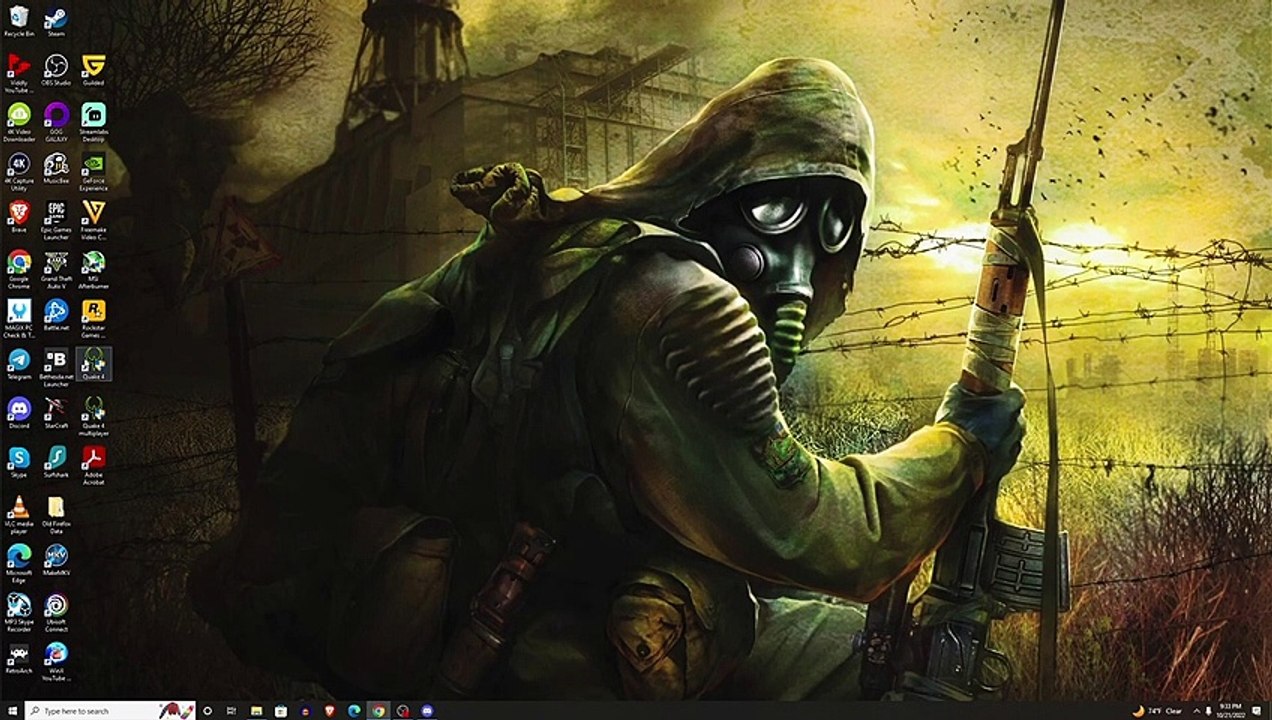1272x720 pixels.
Task: Select the MP3 Skype Recorder icon
Action: point(18,611)
